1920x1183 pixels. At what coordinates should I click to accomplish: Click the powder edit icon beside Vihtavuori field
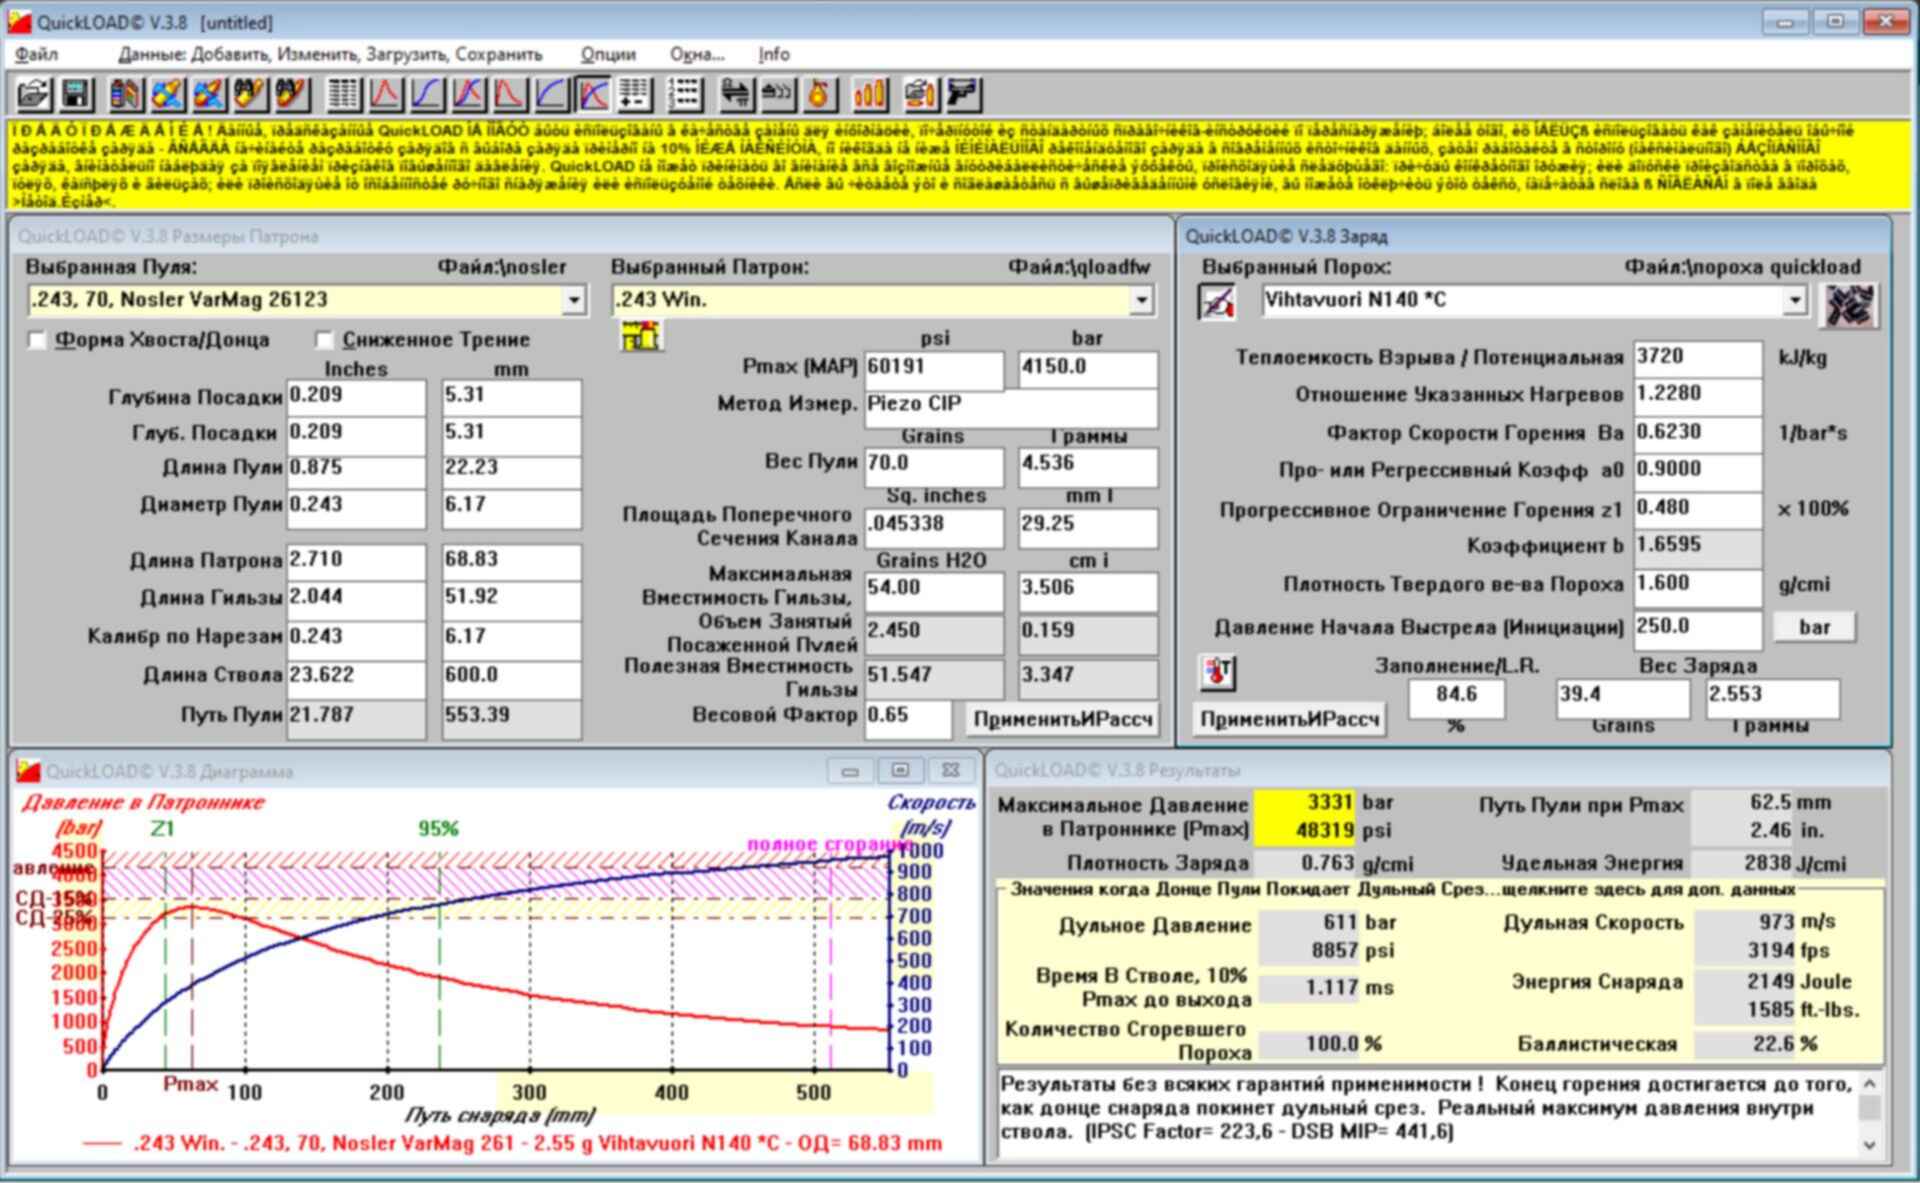point(1217,301)
